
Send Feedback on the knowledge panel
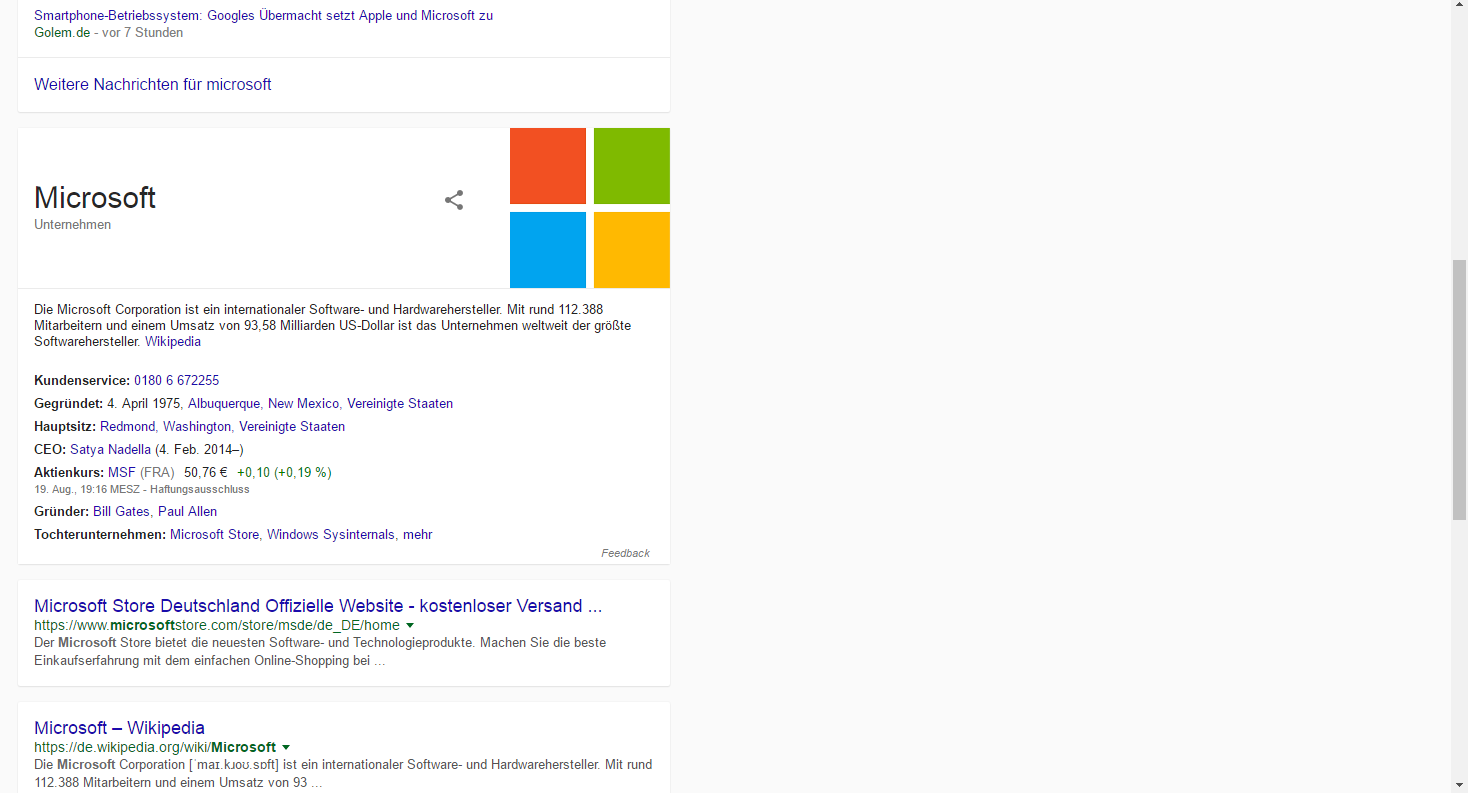(x=625, y=553)
